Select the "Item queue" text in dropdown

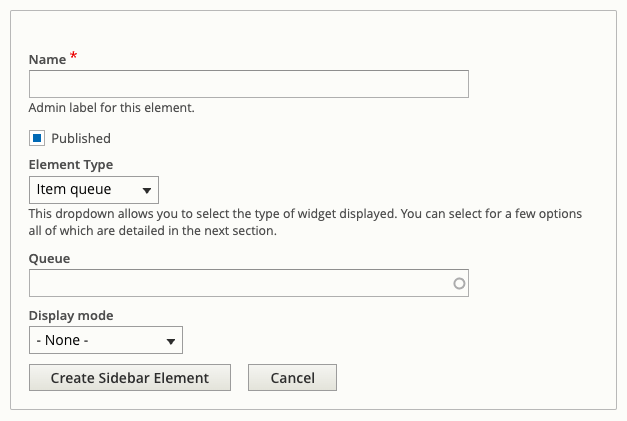click(74, 189)
